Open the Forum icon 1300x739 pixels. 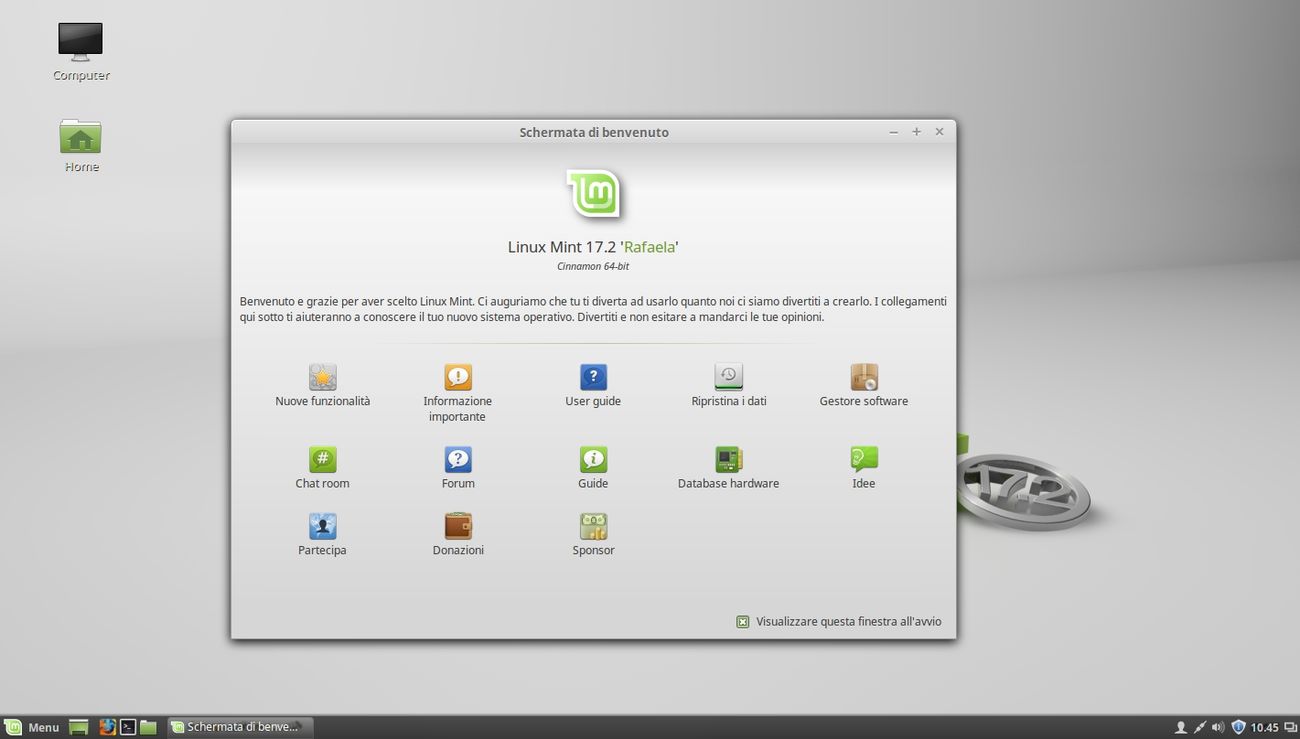[457, 465]
